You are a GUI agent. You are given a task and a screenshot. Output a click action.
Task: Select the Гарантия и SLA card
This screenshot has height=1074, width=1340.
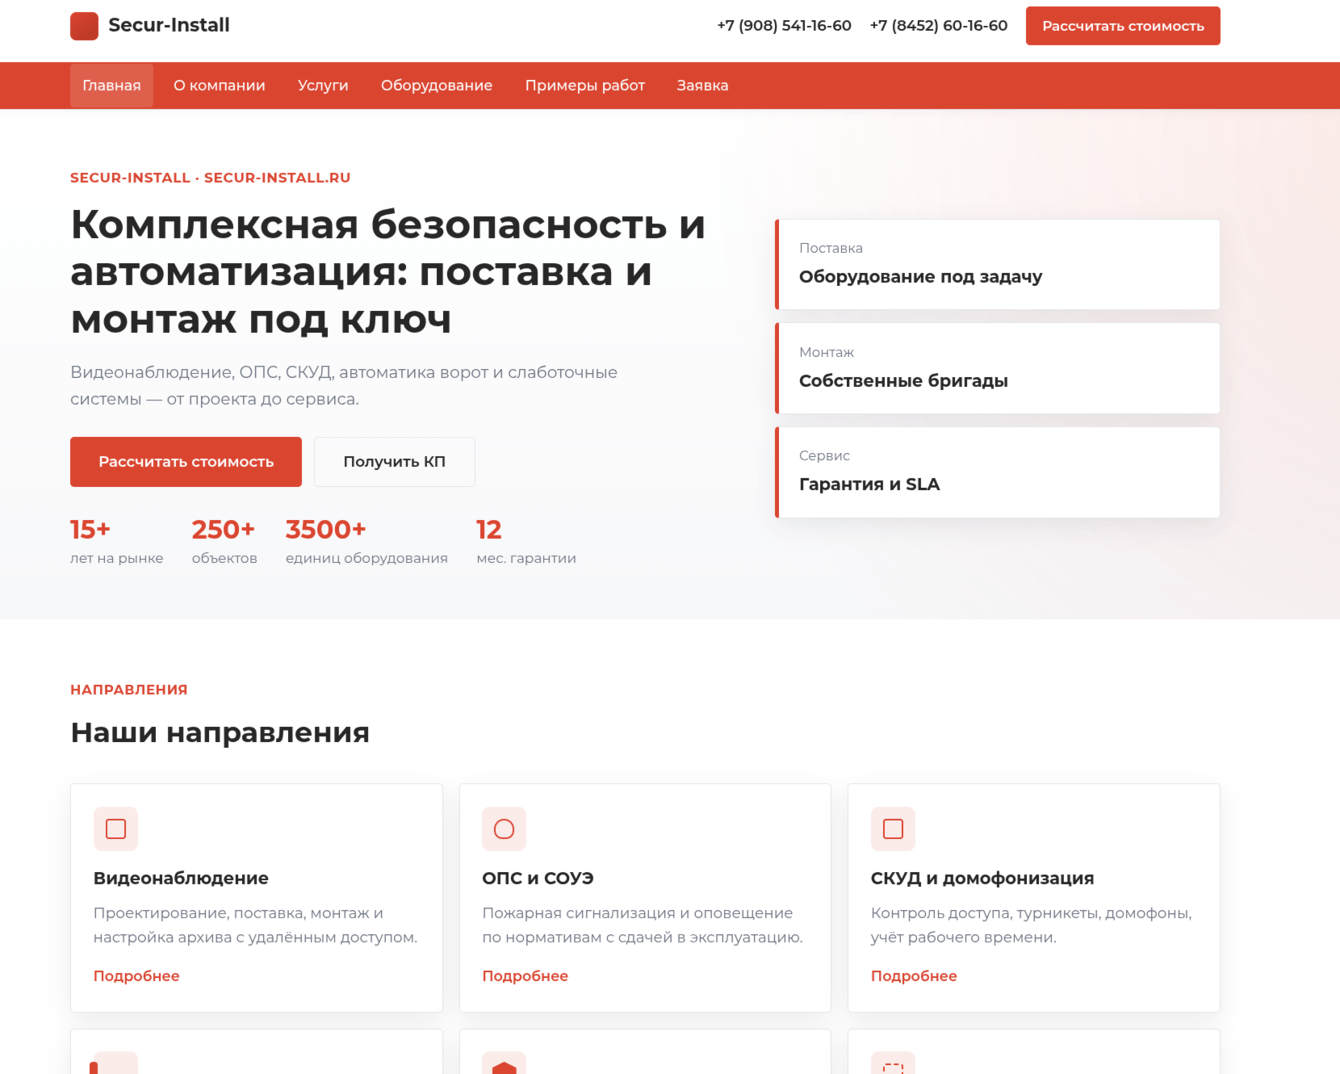[x=998, y=472]
